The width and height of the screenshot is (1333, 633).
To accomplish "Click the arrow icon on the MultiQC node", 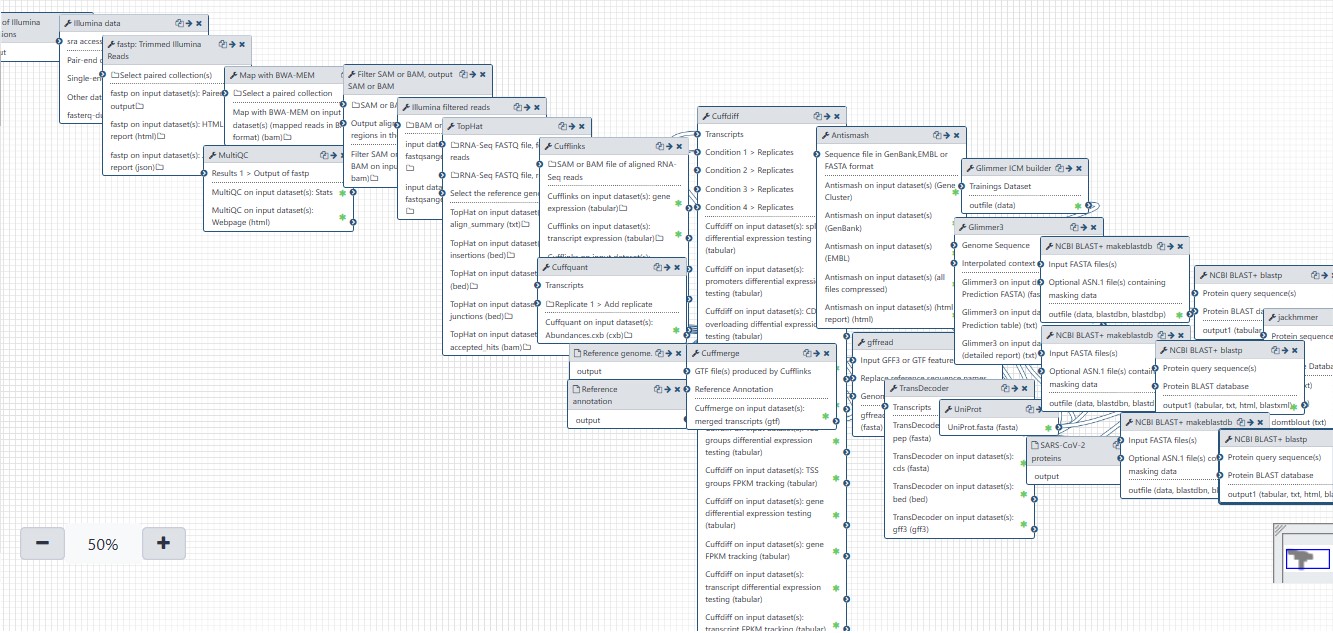I will (x=335, y=155).
